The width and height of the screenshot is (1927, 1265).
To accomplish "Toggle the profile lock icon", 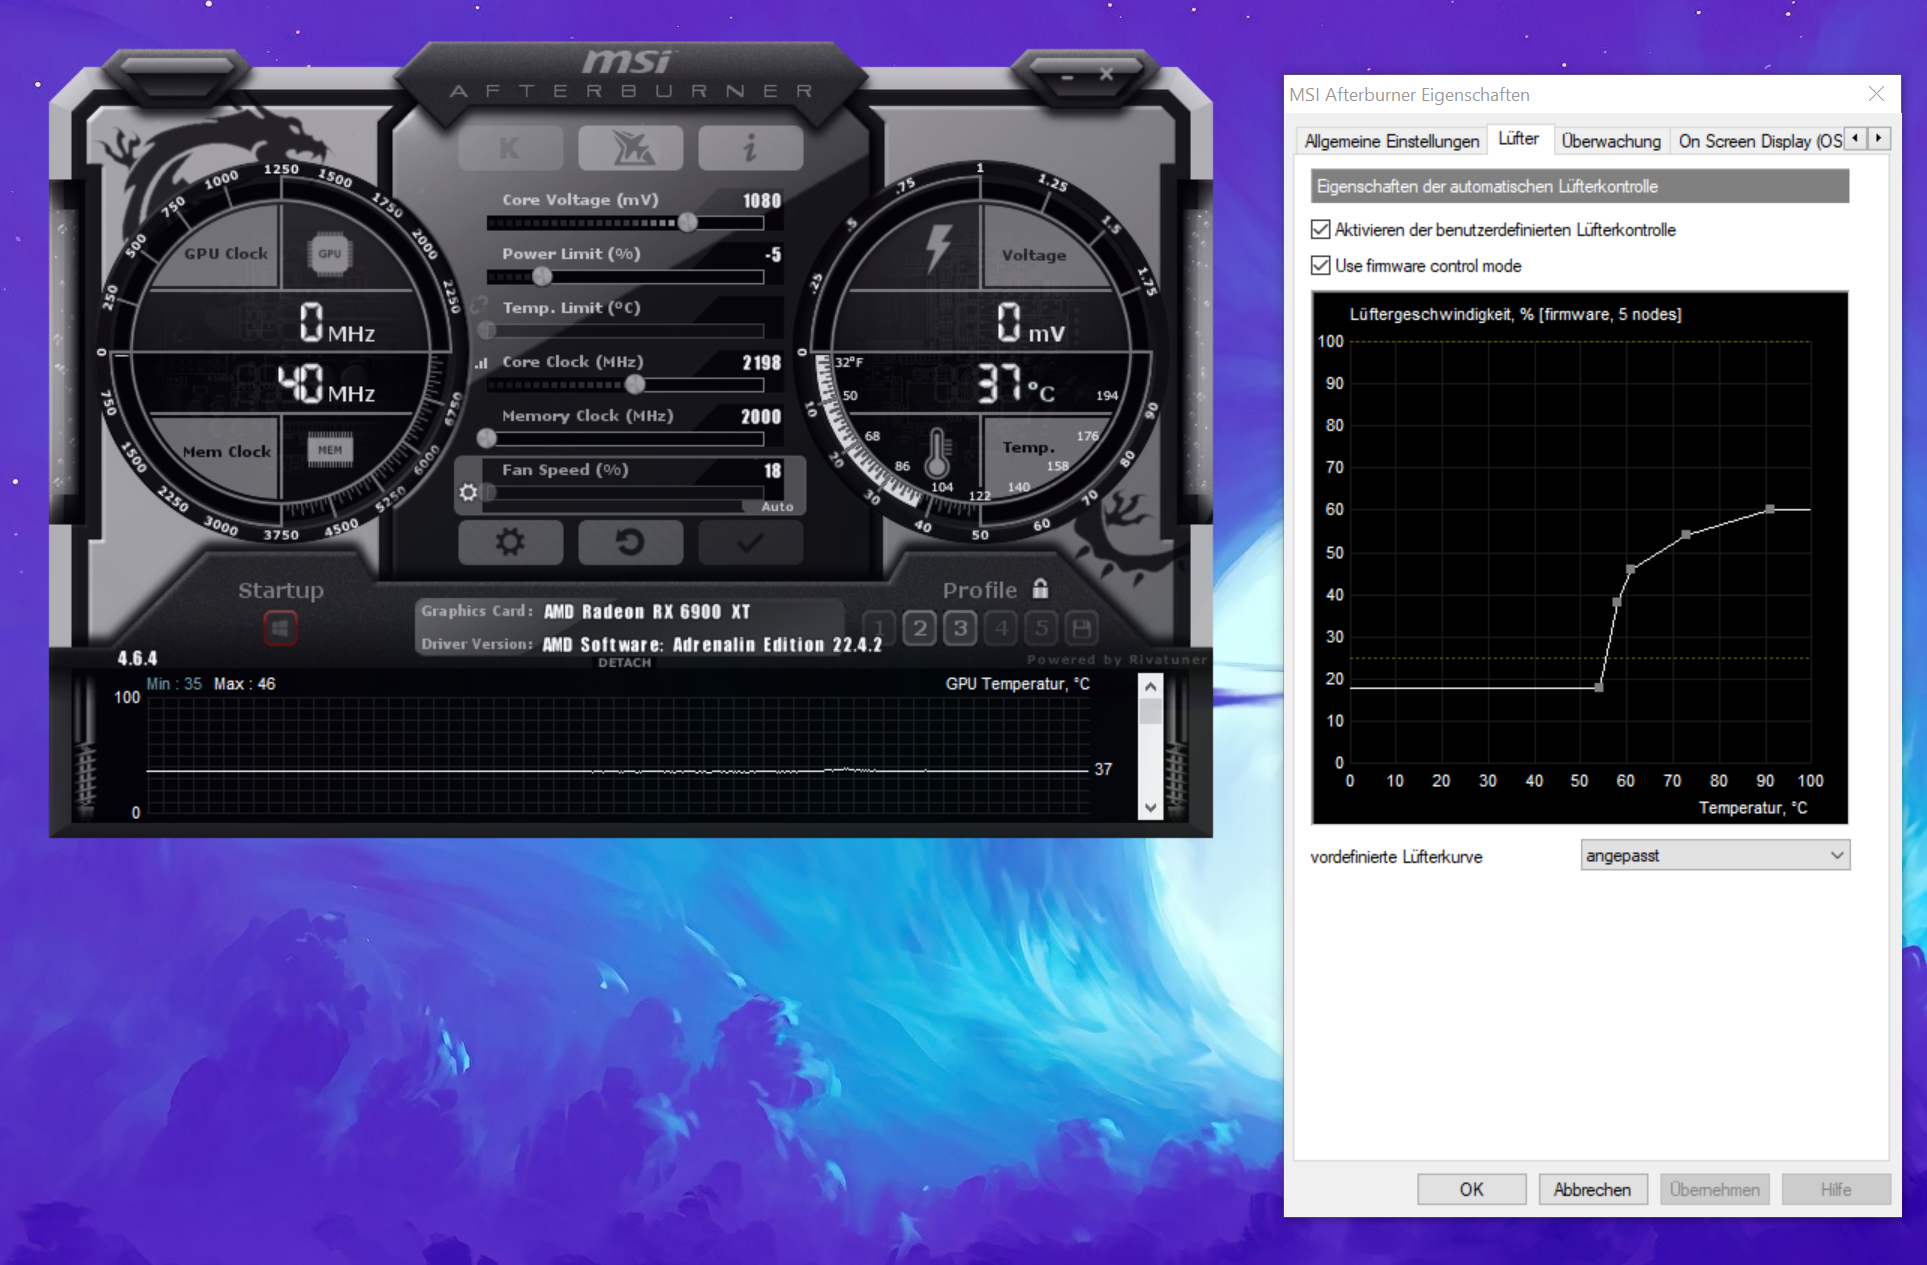I will tap(1041, 588).
